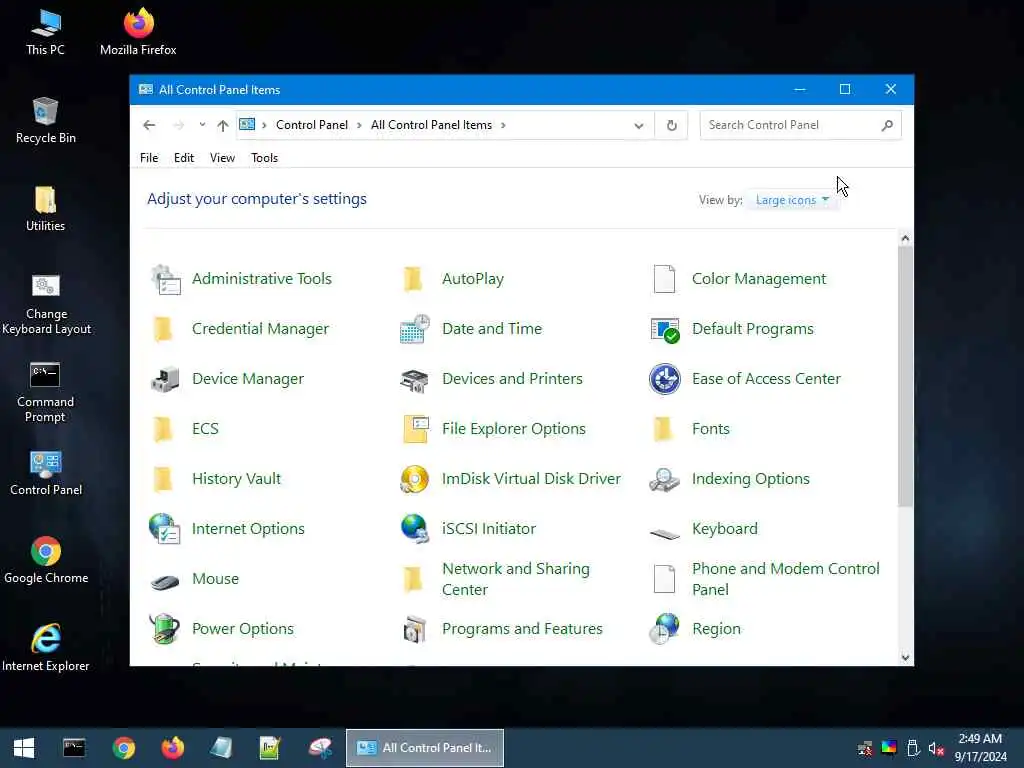Open the Region settings icon
The height and width of the screenshot is (768, 1024).
665,629
